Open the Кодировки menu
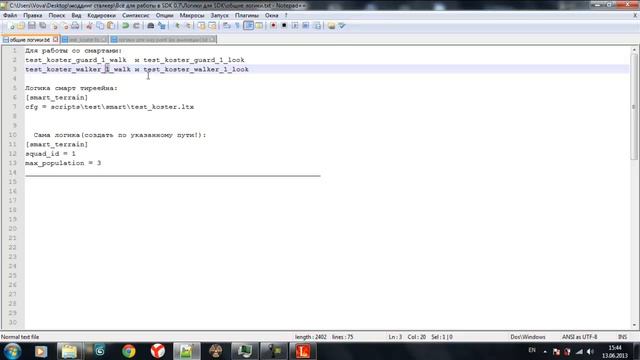This screenshot has width=640, height=360. point(102,15)
